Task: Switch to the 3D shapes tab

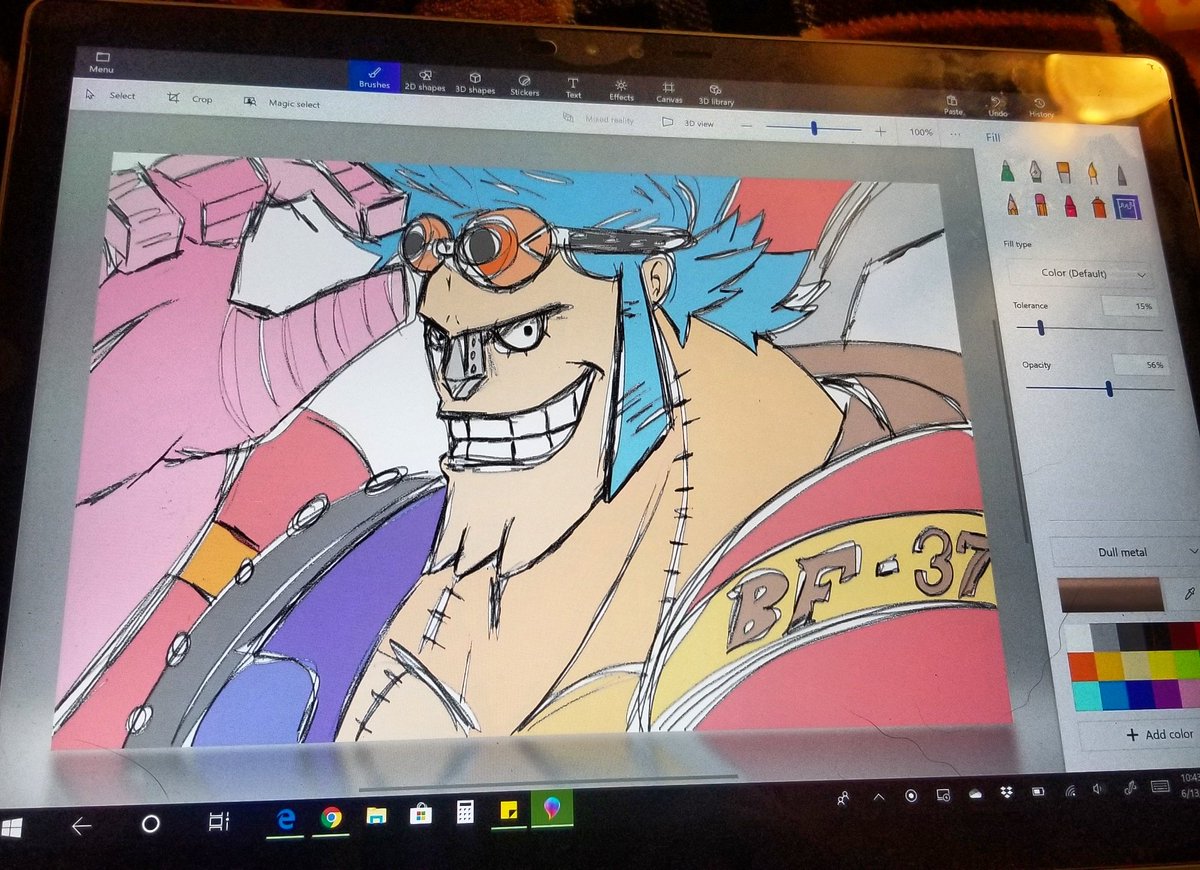Action: (475, 83)
